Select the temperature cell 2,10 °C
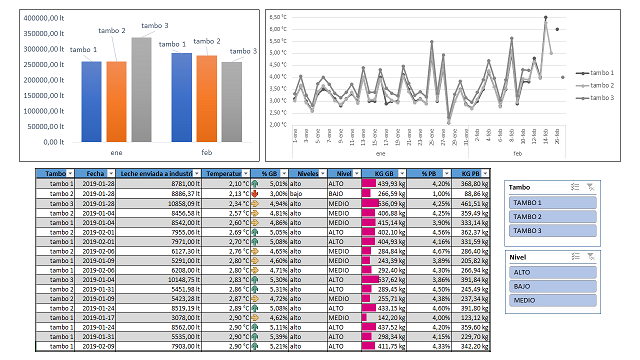The width and height of the screenshot is (640, 360). click(x=226, y=184)
